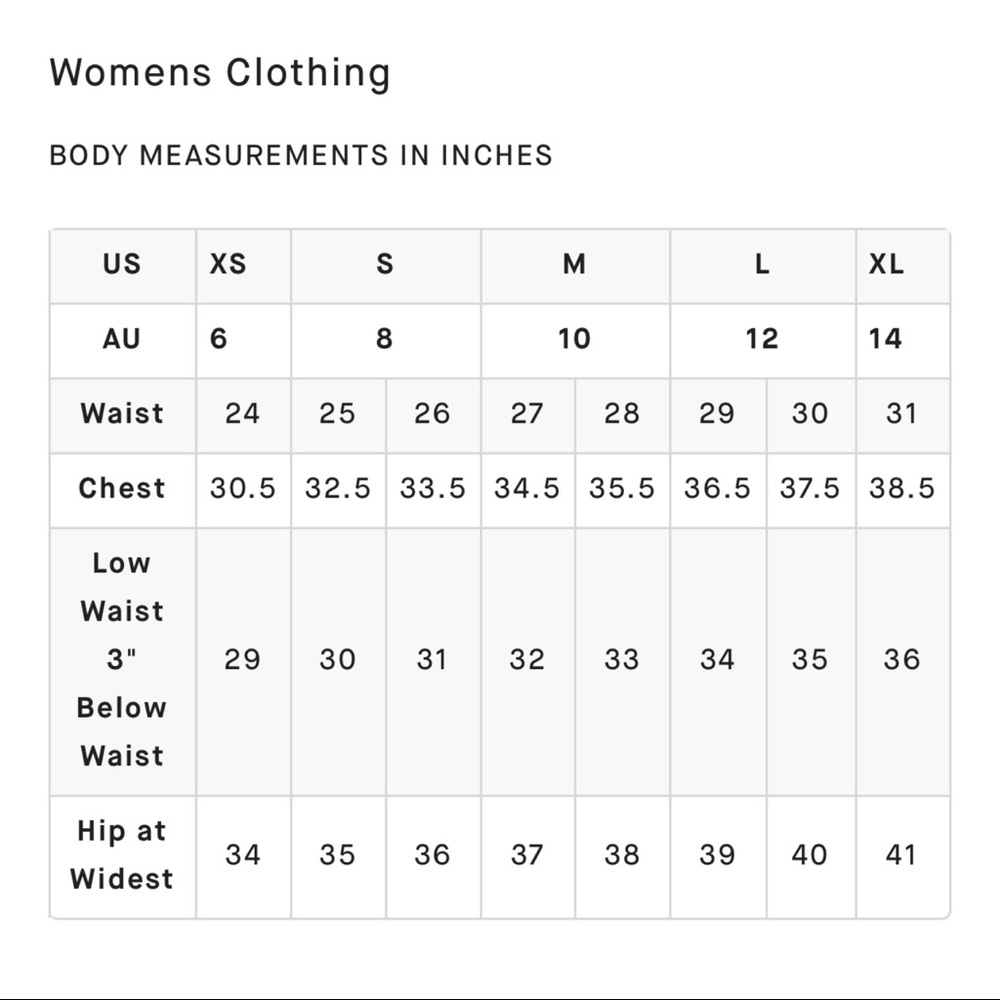1000x1000 pixels.
Task: Click the AU size 8 cell
Action: (x=384, y=340)
